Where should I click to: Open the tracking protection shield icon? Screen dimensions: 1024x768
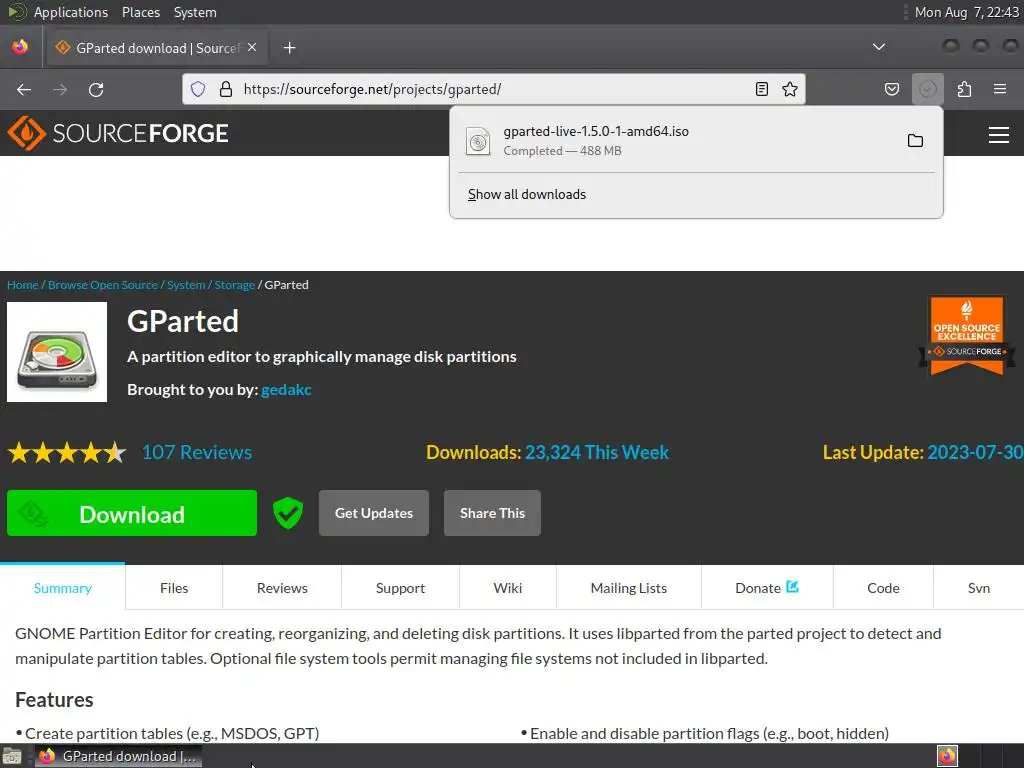tap(198, 89)
